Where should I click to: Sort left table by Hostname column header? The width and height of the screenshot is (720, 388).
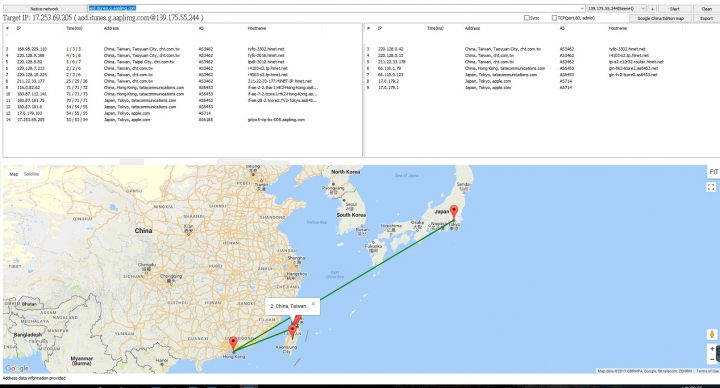[257, 28]
